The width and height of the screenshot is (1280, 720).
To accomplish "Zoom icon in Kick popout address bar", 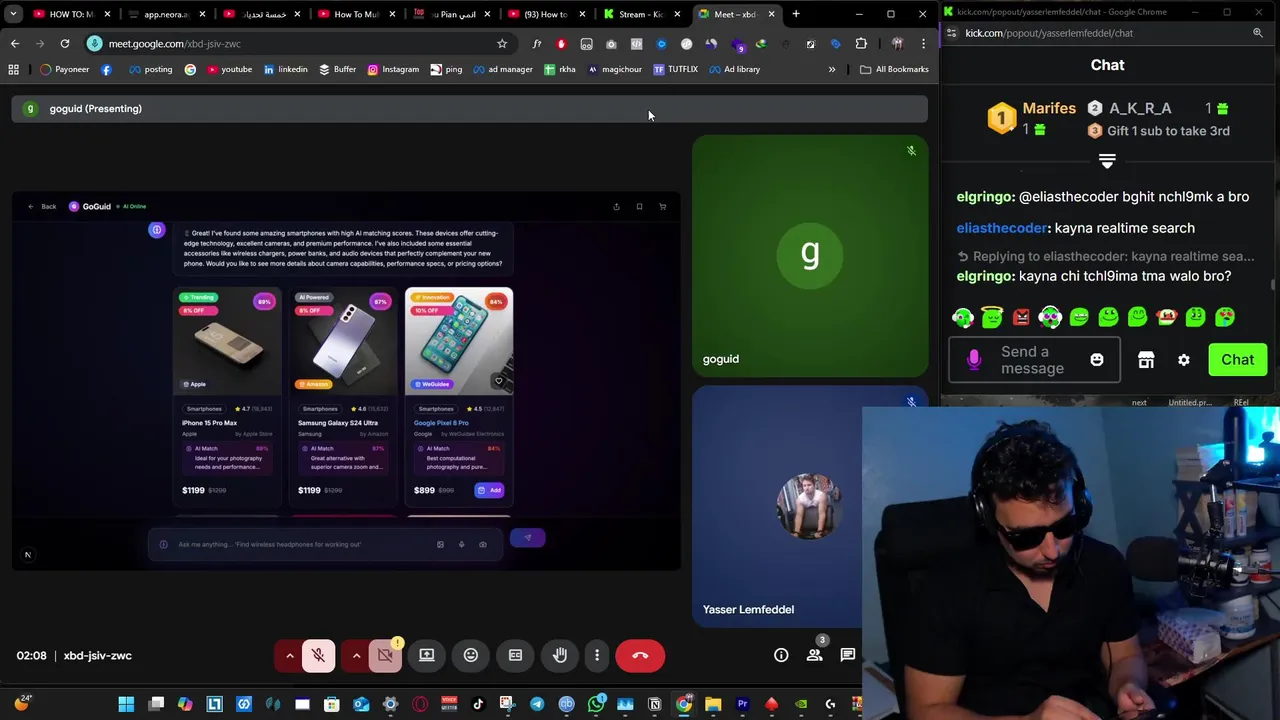I will [1258, 33].
